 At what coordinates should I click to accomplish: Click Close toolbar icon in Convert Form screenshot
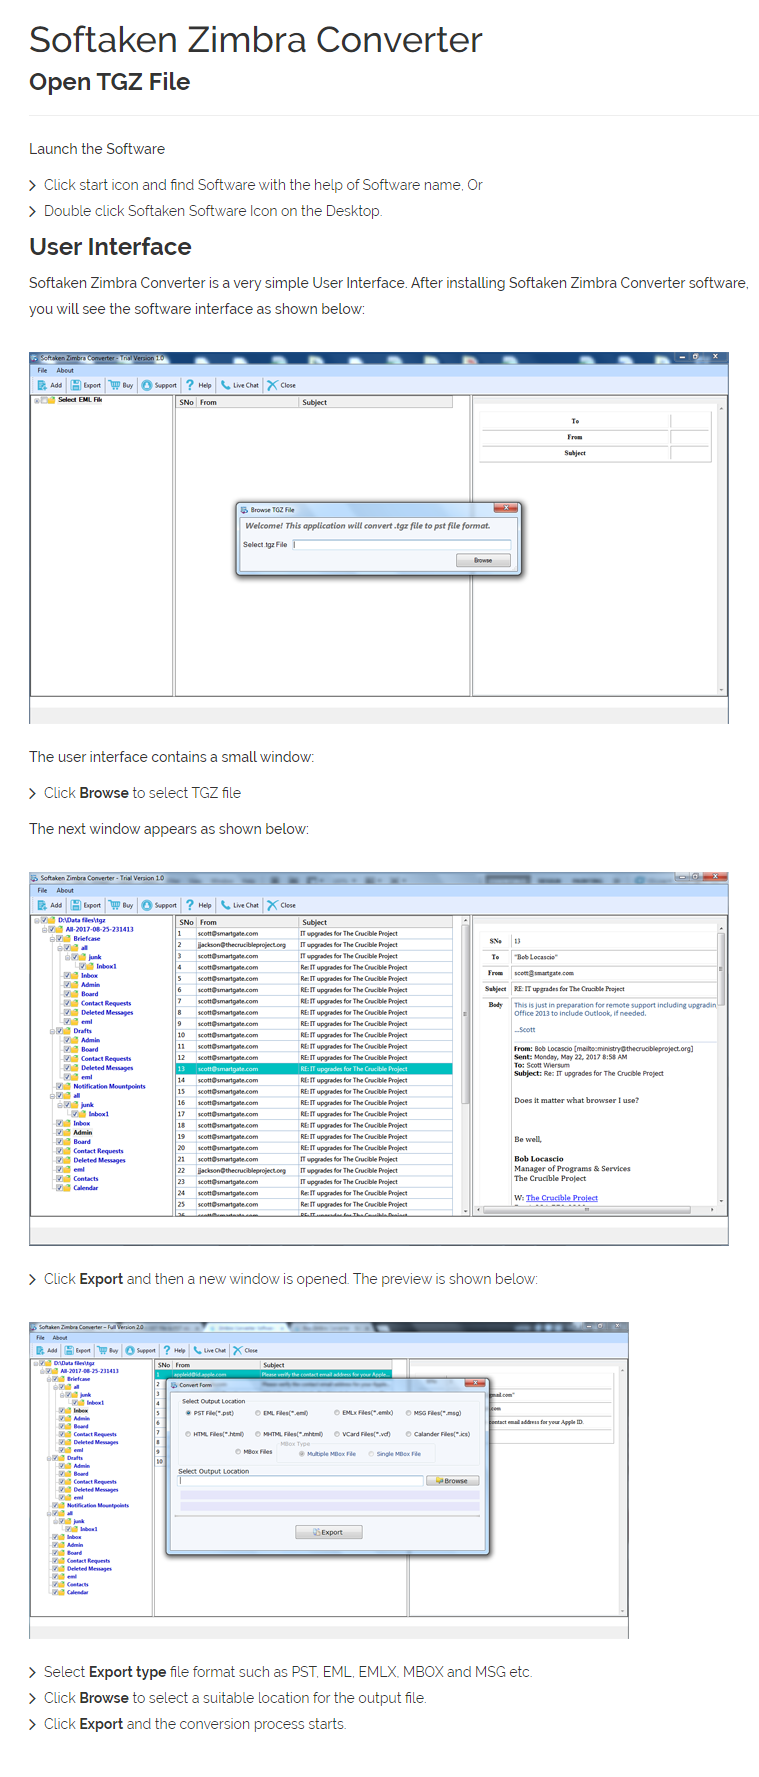(238, 1350)
